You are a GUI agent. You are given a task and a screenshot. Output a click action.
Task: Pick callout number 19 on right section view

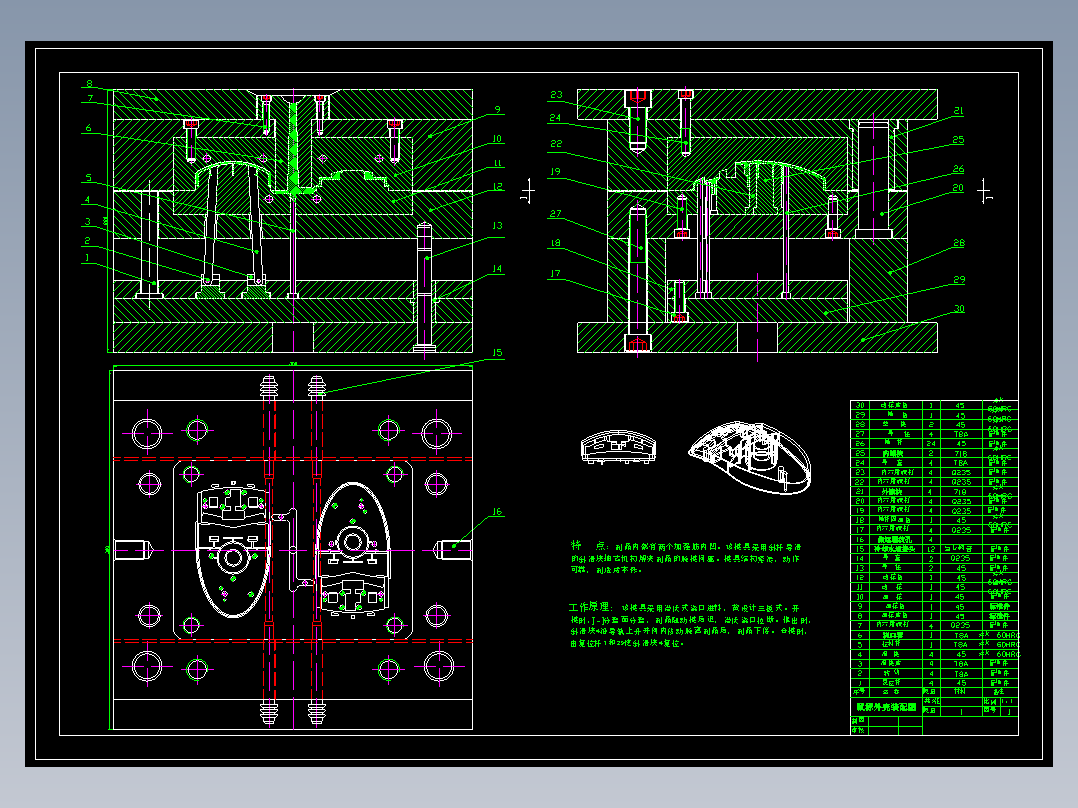[555, 172]
